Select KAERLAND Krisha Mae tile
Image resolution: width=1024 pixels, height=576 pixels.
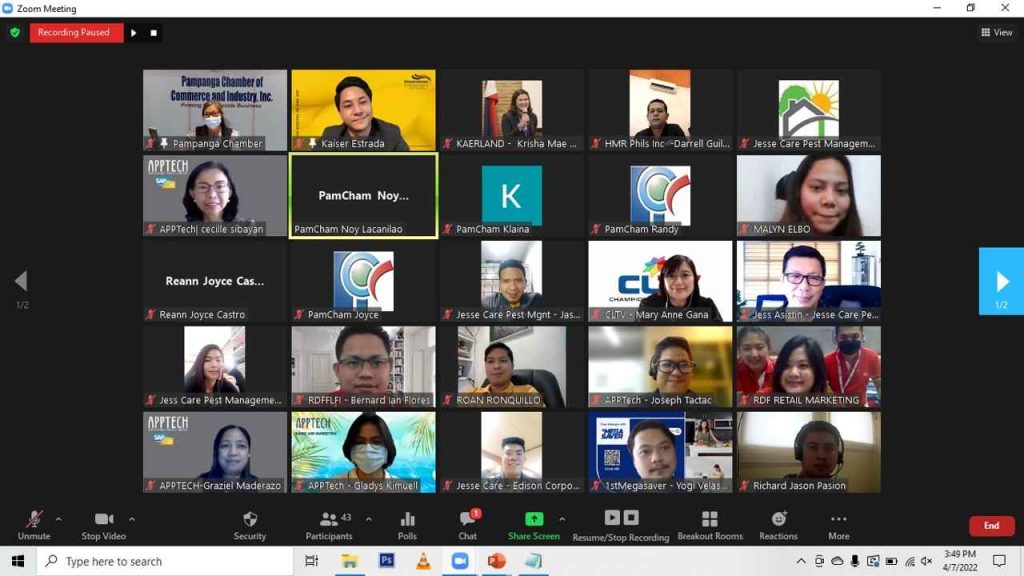point(511,110)
